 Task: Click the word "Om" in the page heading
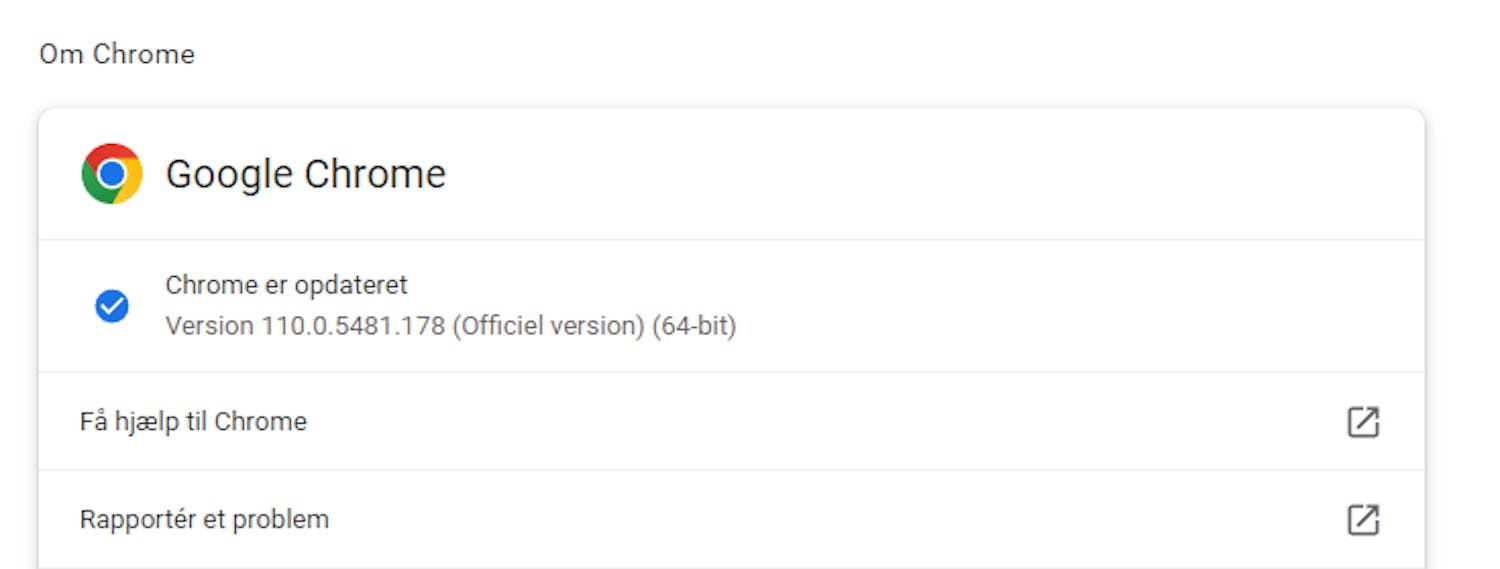click(x=61, y=54)
